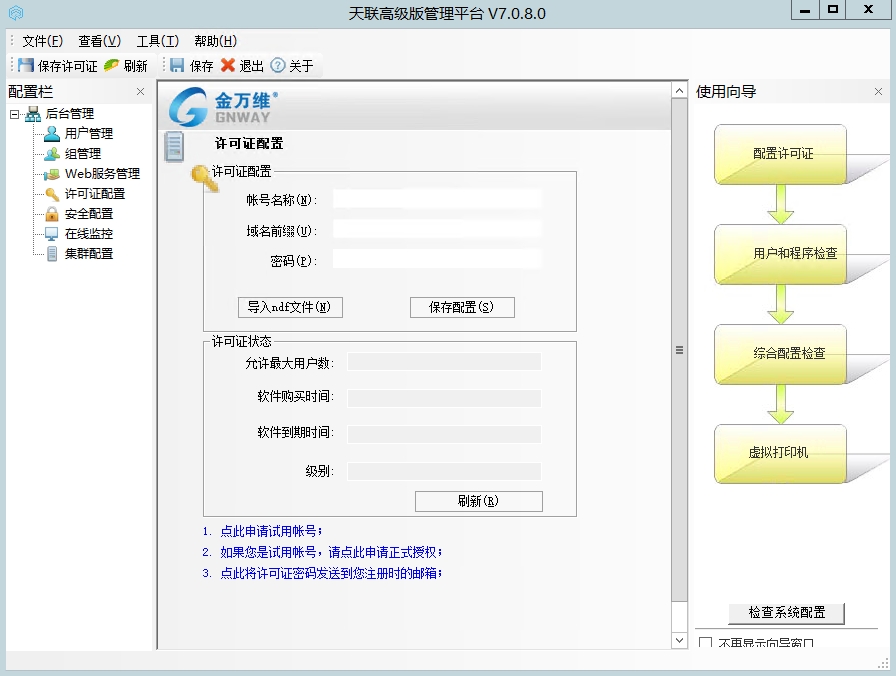896x676 pixels.
Task: Click the Import ndf file button
Action: tap(290, 307)
